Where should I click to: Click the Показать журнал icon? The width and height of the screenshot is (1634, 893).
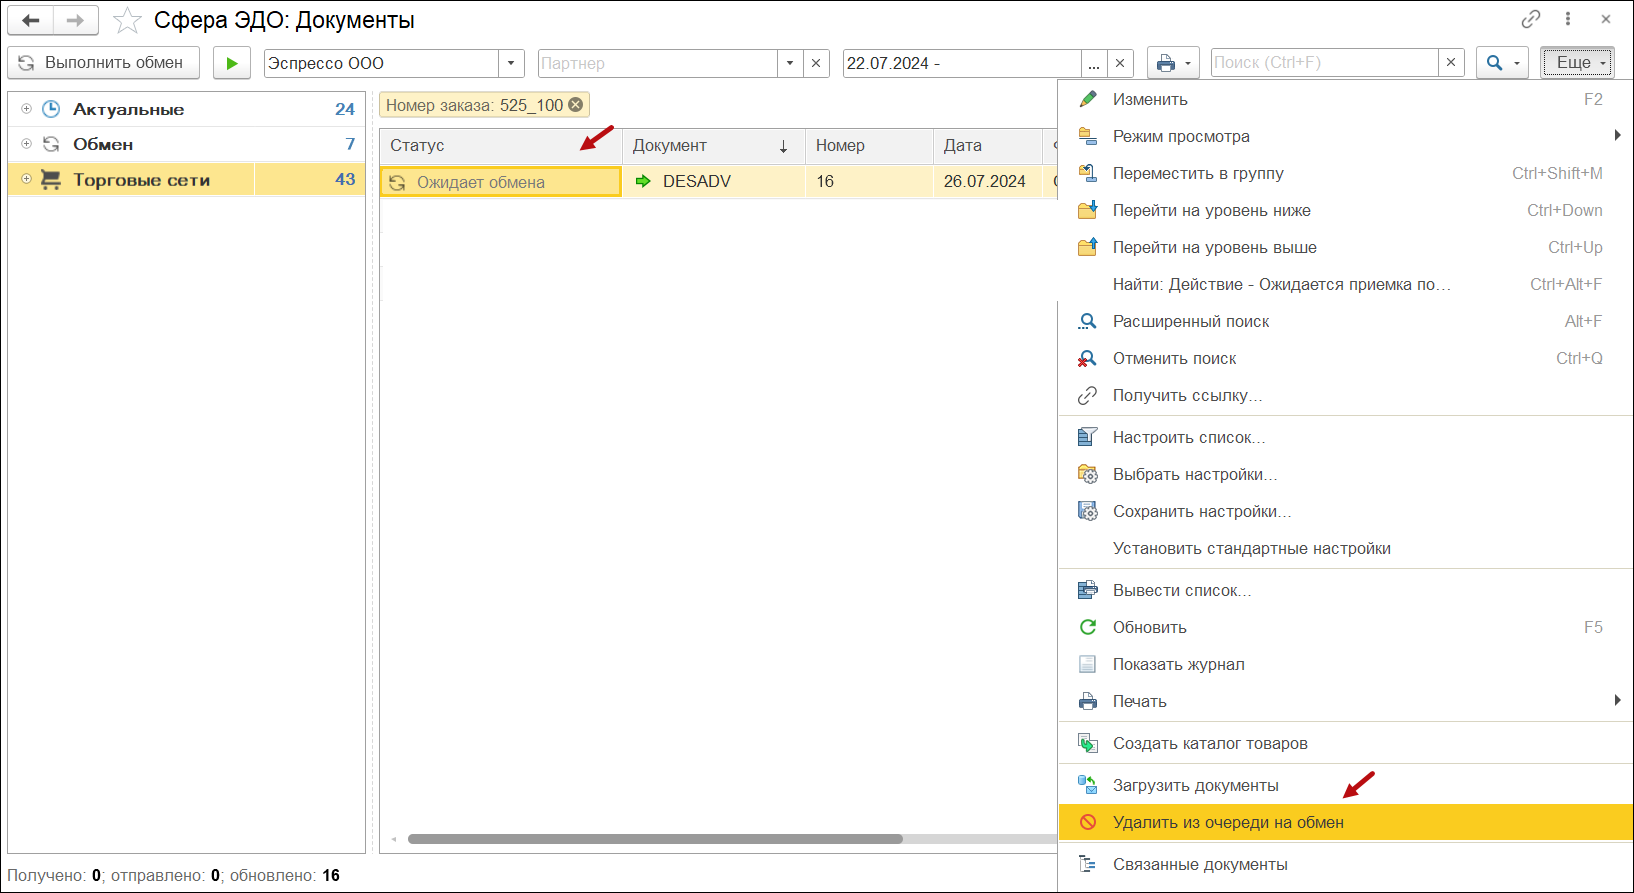click(1088, 664)
